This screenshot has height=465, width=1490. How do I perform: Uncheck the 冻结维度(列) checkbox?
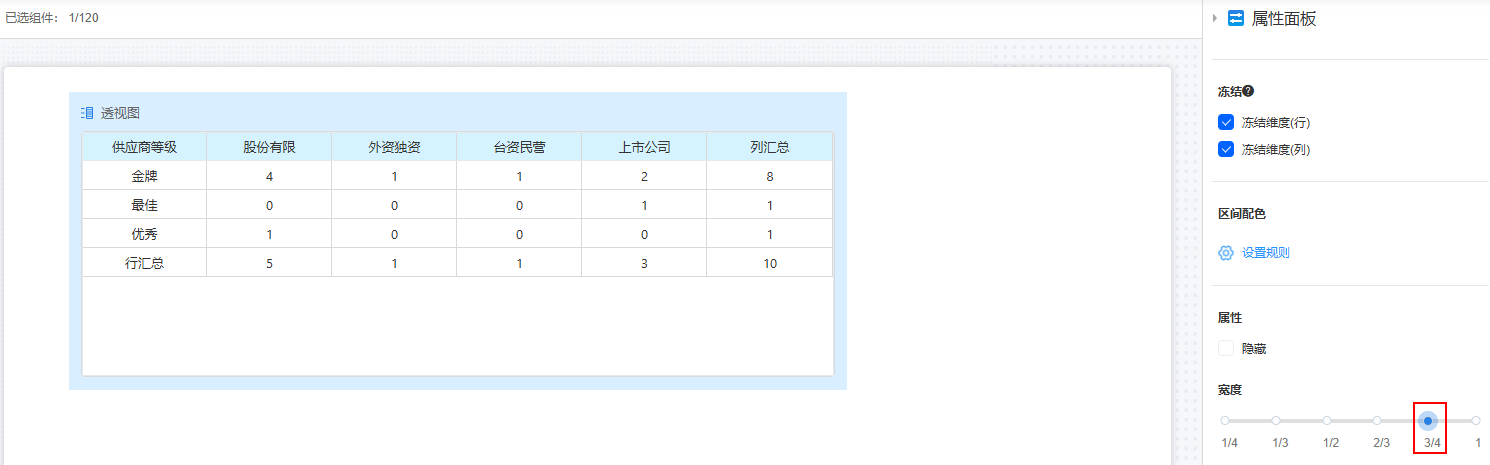(x=1226, y=149)
